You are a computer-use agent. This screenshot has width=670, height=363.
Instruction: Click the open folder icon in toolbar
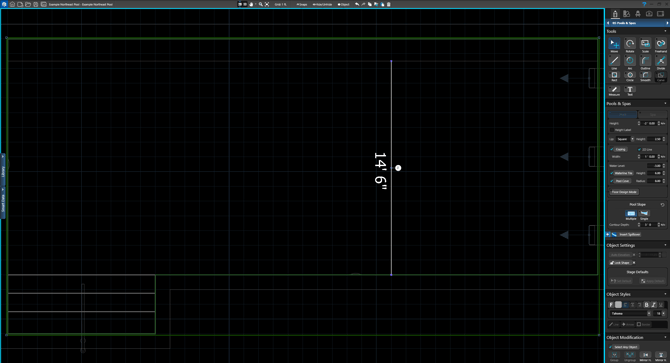point(28,4)
